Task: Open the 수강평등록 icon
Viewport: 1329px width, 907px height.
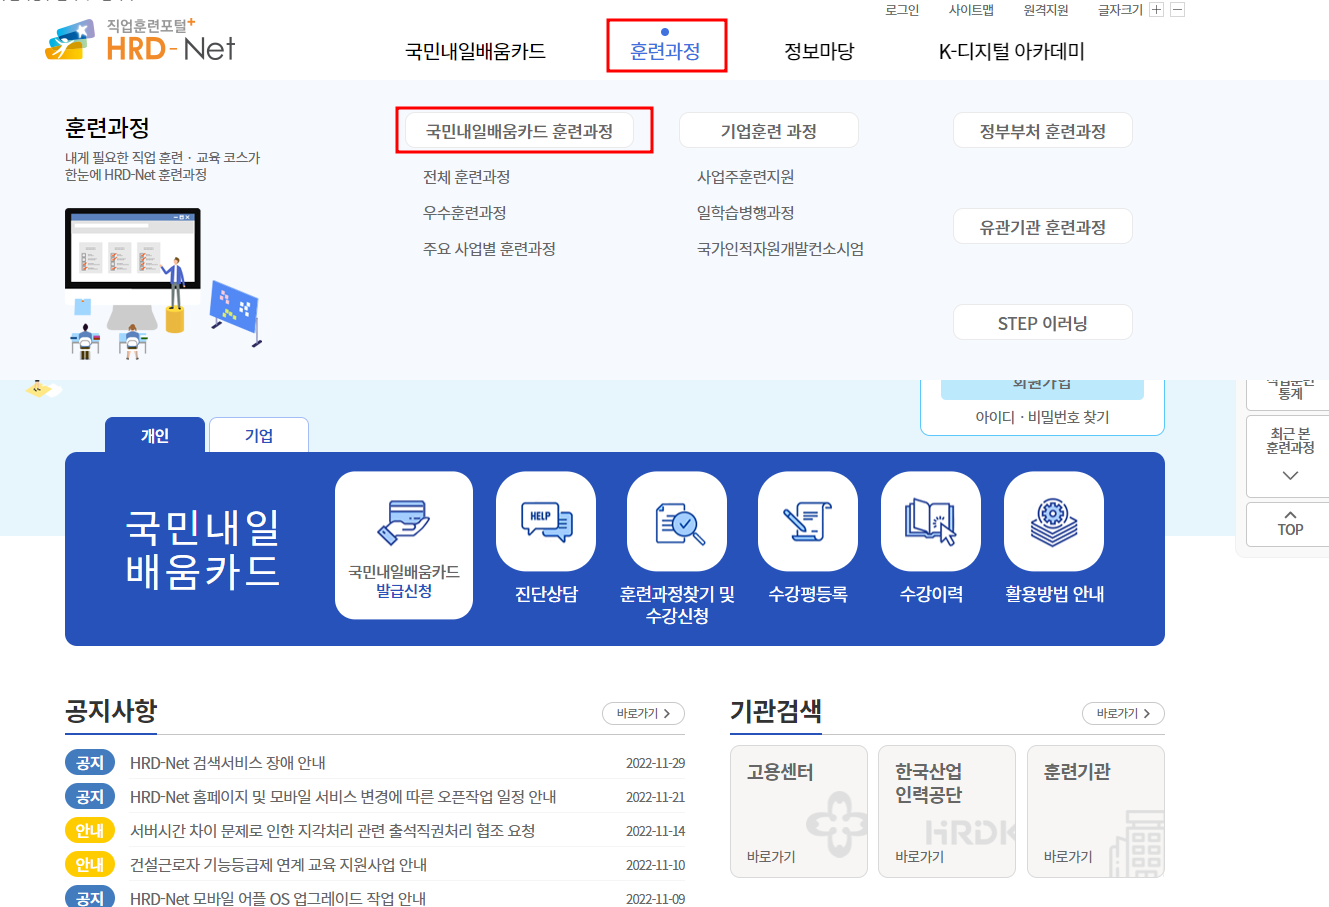Action: tap(808, 521)
